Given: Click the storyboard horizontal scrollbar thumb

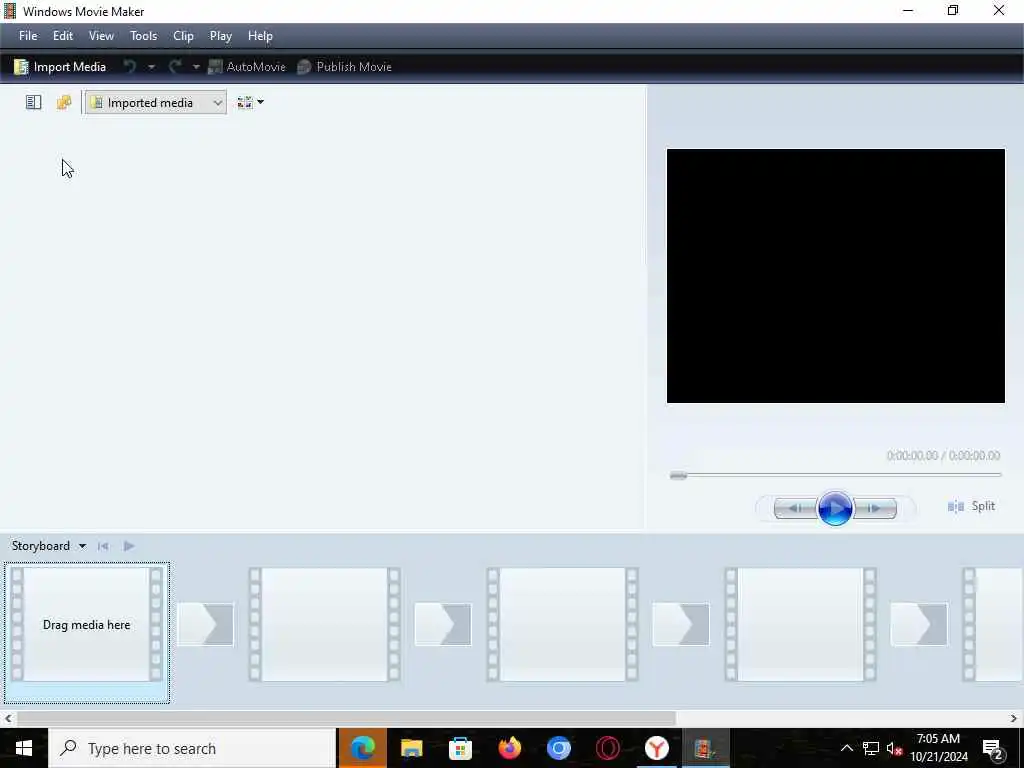Looking at the screenshot, I should [x=346, y=718].
